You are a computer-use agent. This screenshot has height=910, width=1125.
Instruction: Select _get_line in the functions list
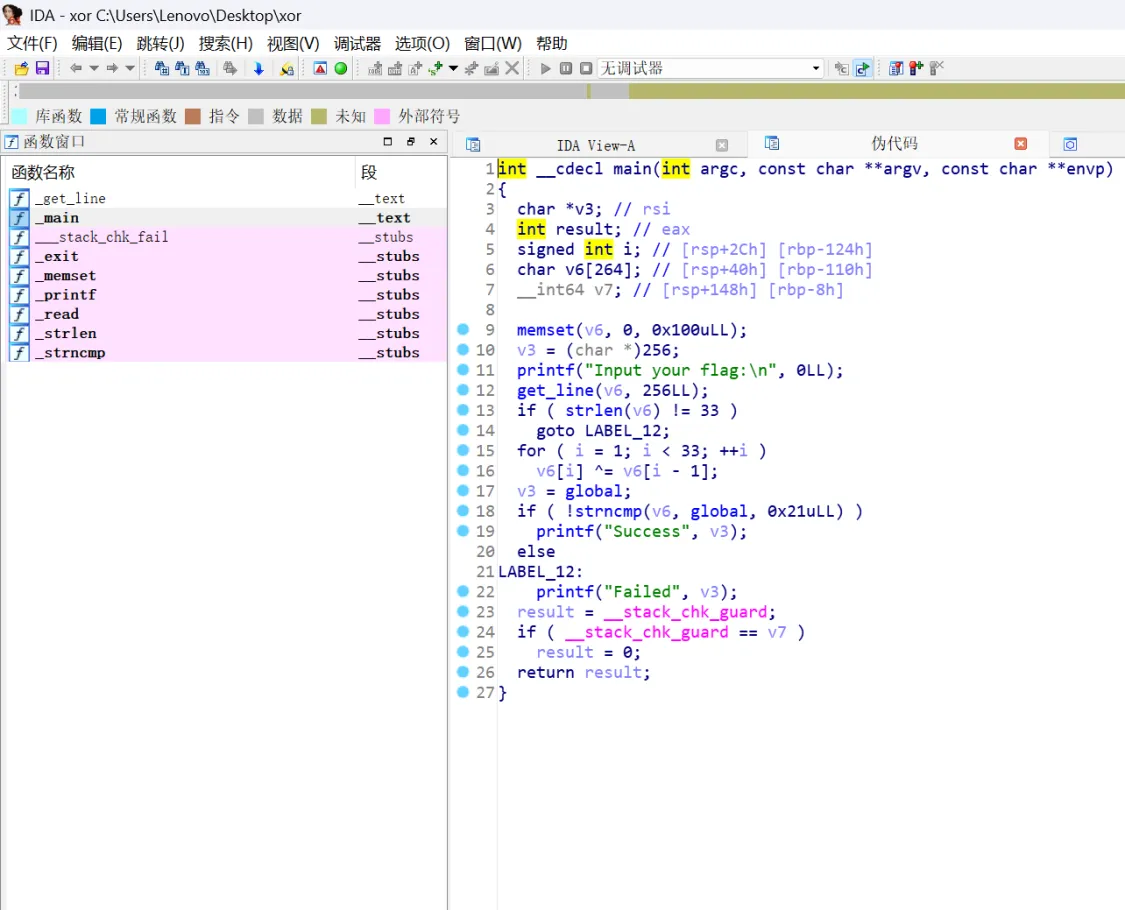point(226,198)
